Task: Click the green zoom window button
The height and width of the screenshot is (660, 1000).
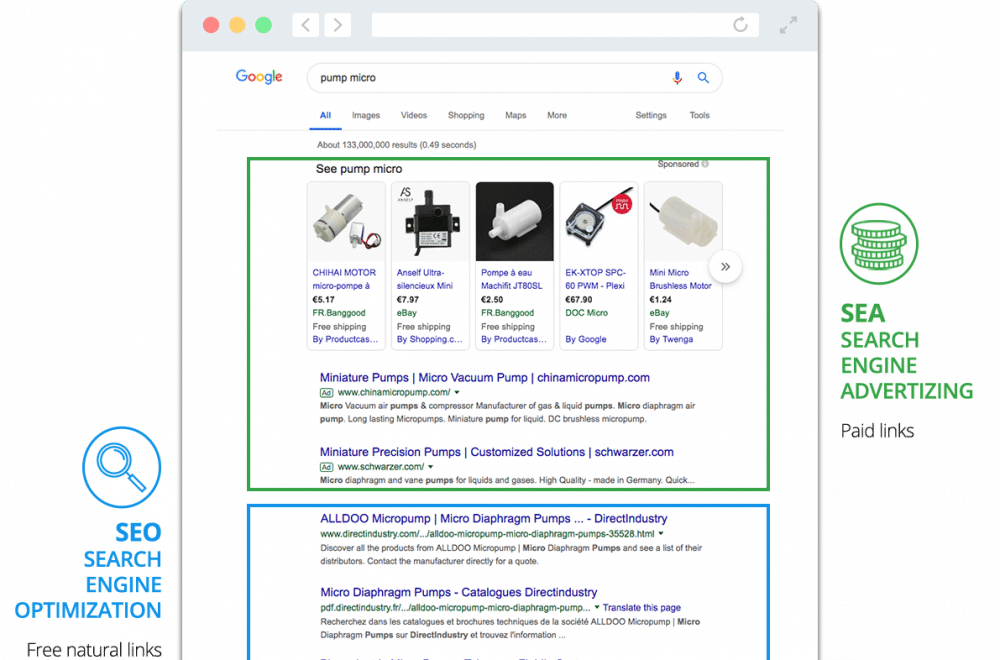Action: pyautogui.click(x=263, y=25)
